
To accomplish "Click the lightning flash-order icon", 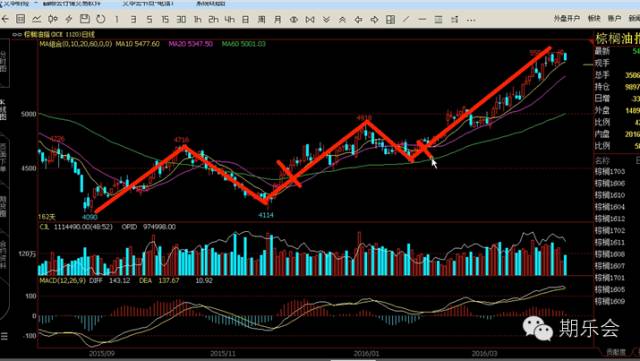I will tap(69, 19).
